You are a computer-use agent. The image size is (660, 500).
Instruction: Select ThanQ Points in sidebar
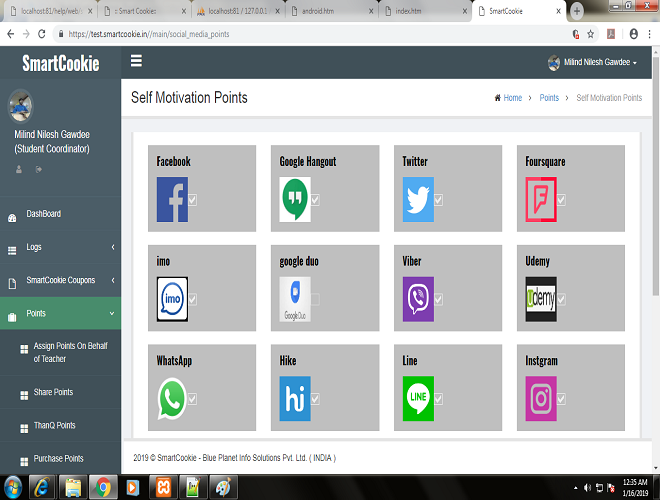[54, 426]
